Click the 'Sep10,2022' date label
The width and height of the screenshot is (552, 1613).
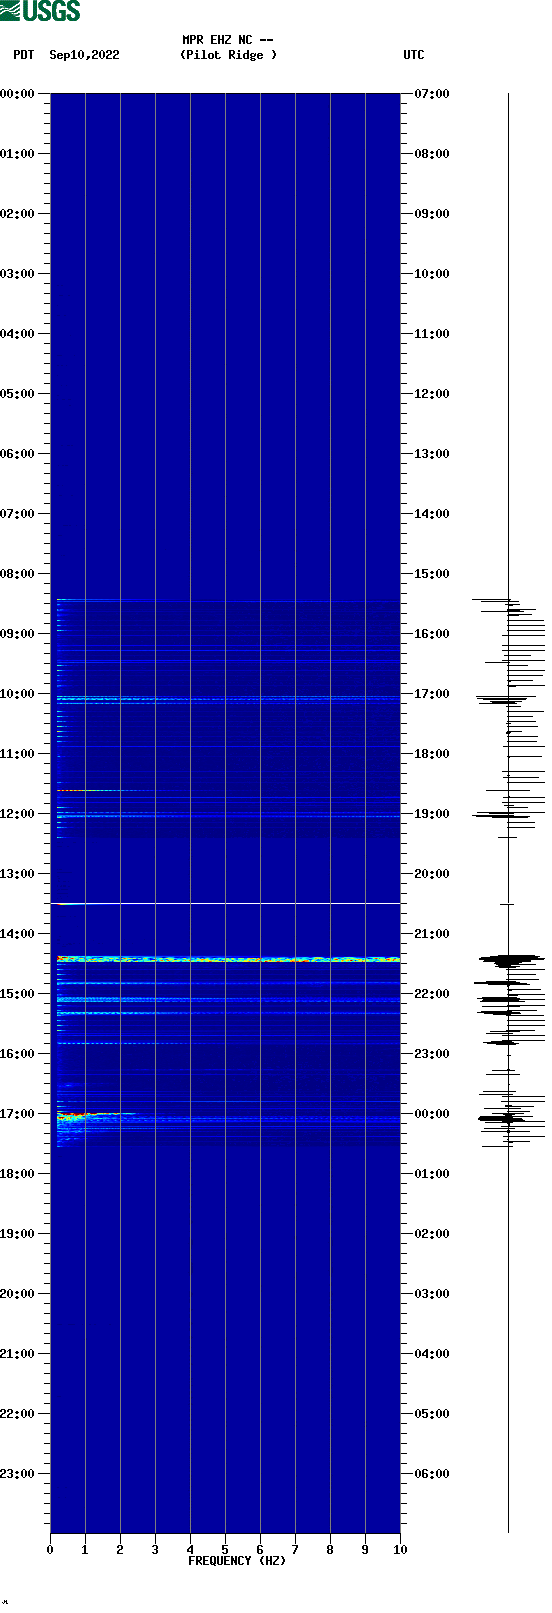[x=84, y=55]
